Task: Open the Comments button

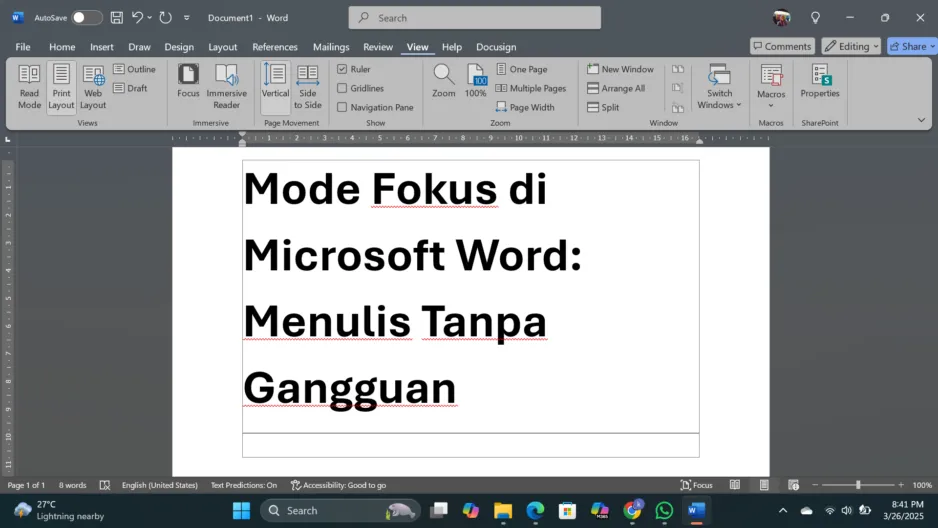Action: pyautogui.click(x=782, y=46)
